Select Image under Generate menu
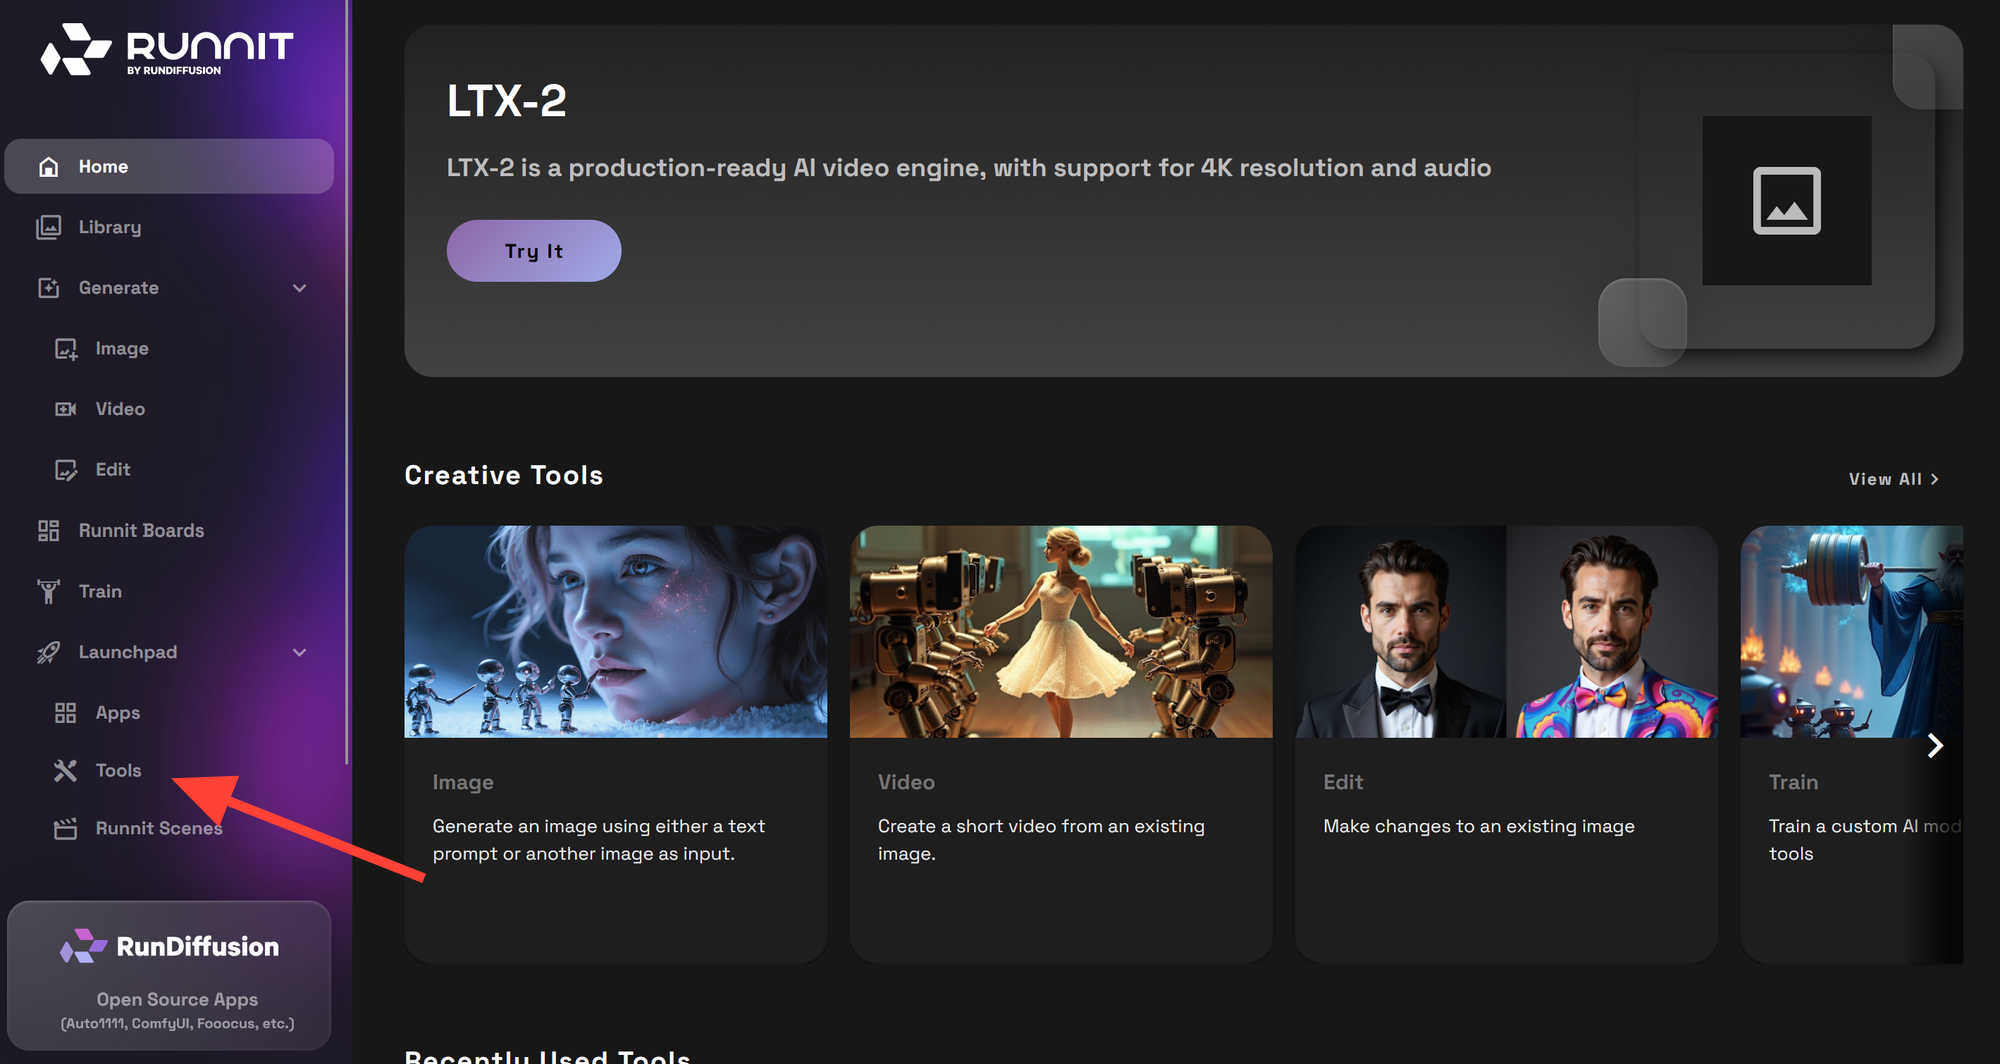Screen dimensions: 2000x1064 pos(121,348)
